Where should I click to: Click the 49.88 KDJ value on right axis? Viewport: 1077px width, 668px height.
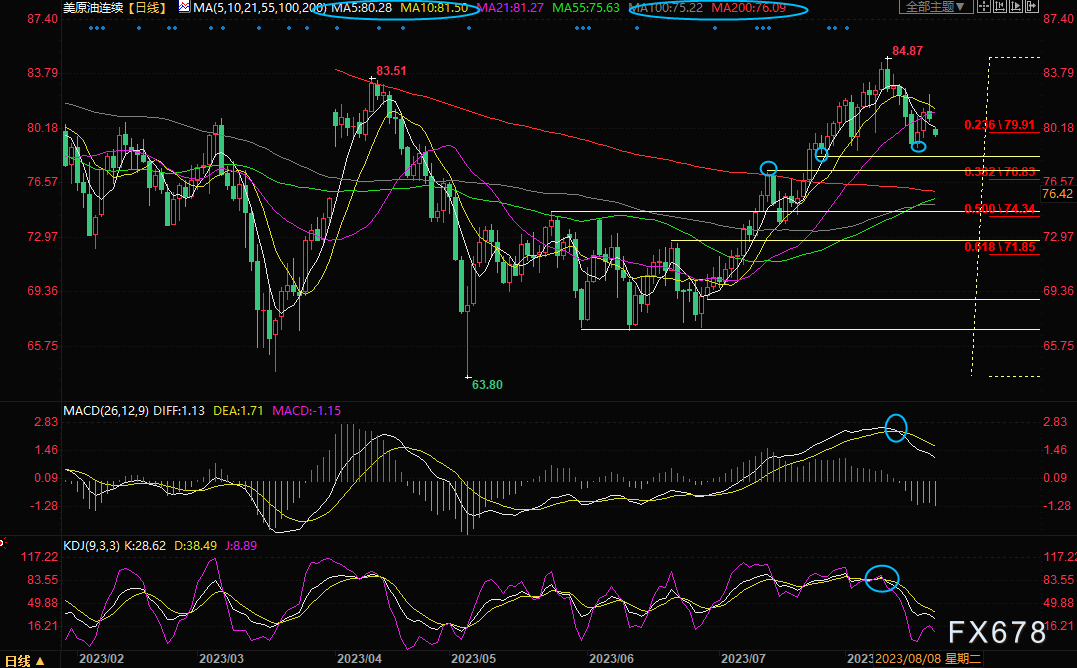[1058, 603]
